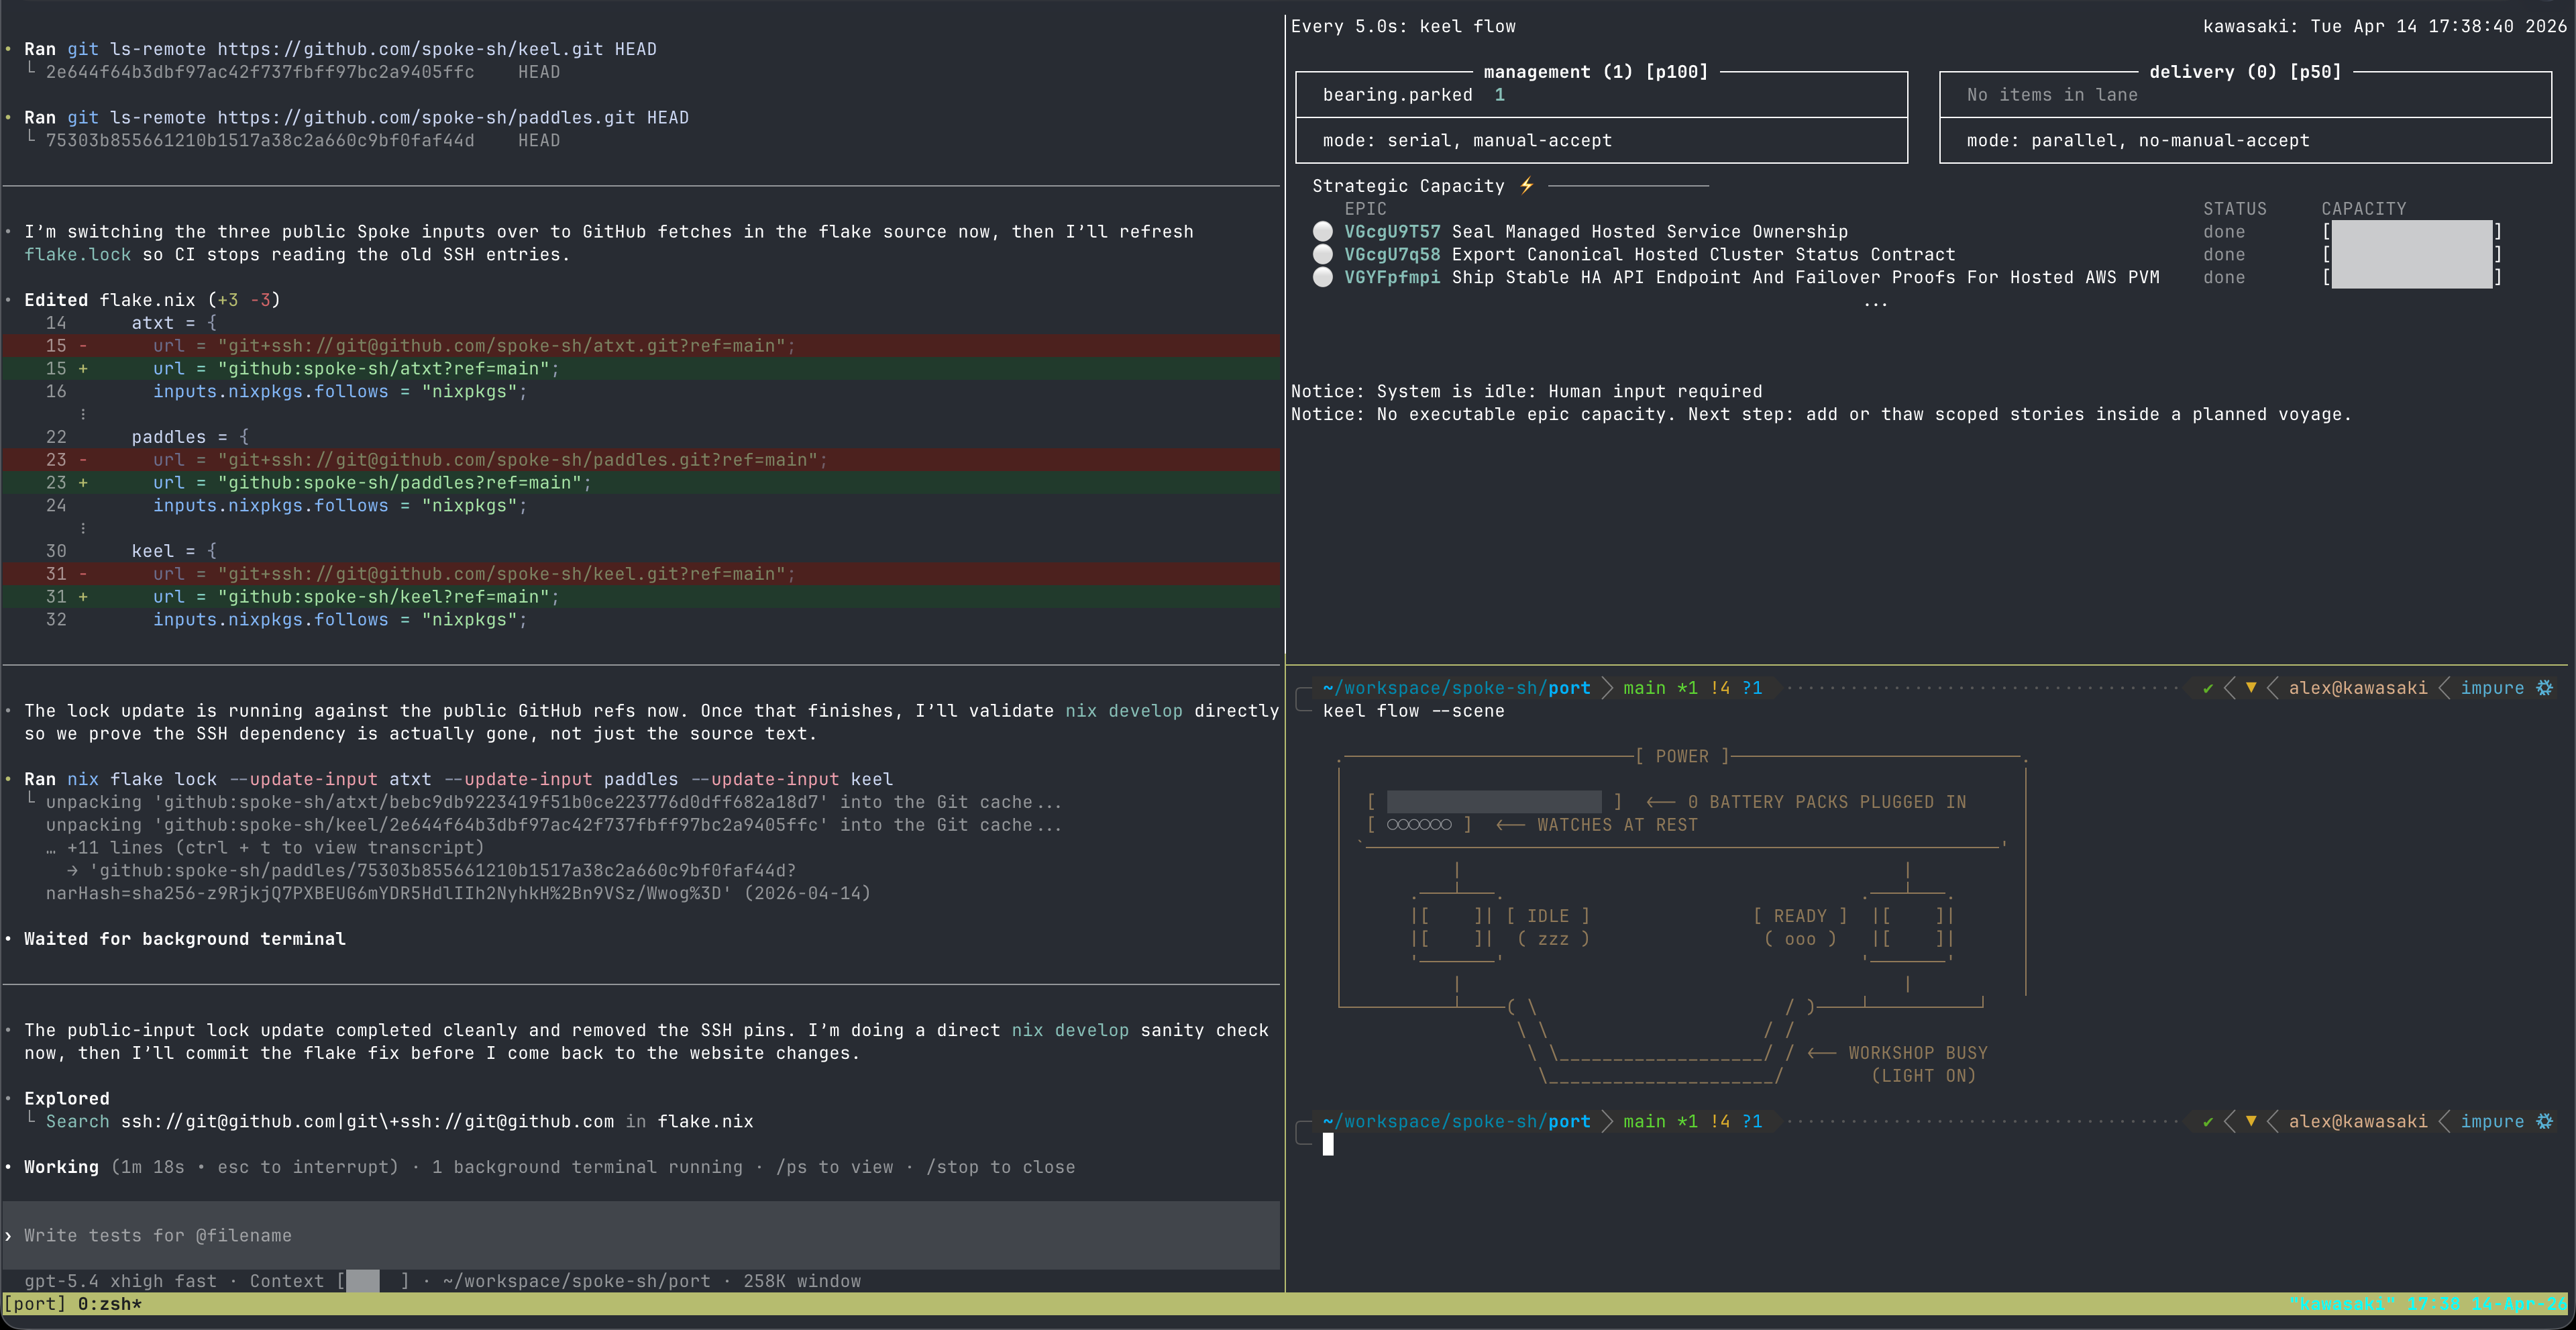Click the snowflake icon in the bottom prompt line
The width and height of the screenshot is (2576, 1330).
click(2545, 1121)
